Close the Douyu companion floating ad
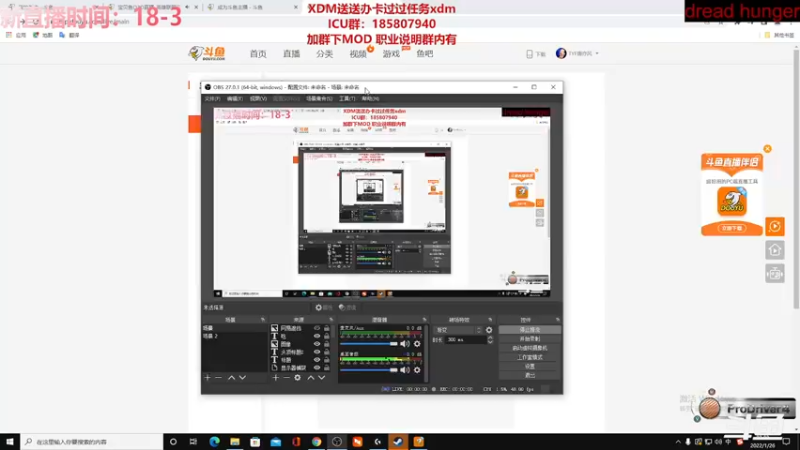 click(767, 148)
